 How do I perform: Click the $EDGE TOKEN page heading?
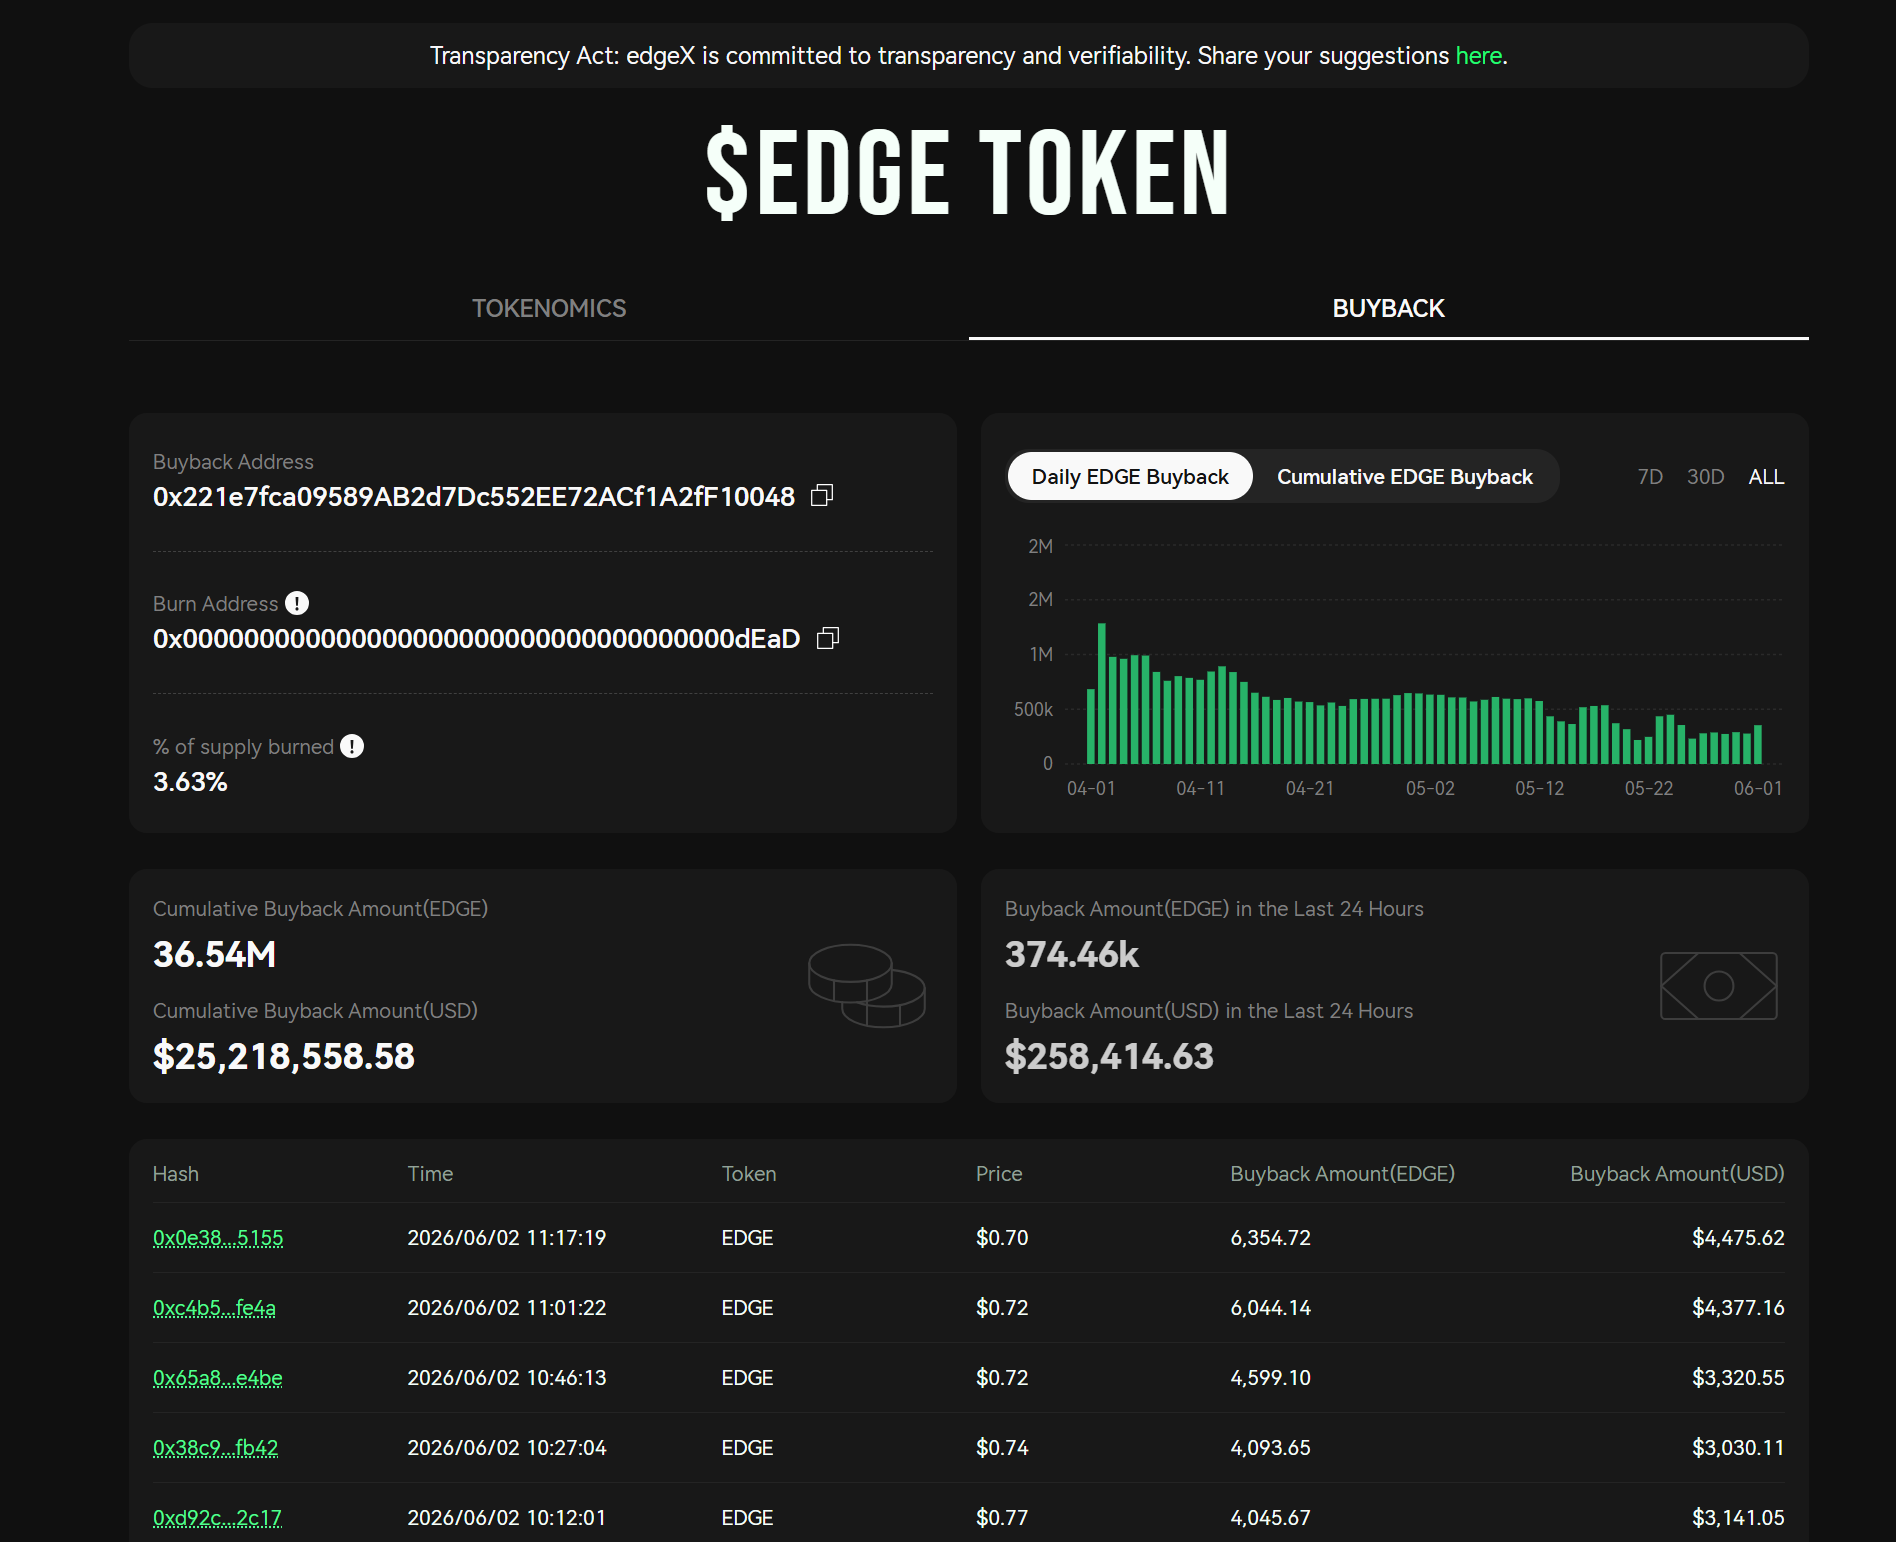tap(968, 173)
